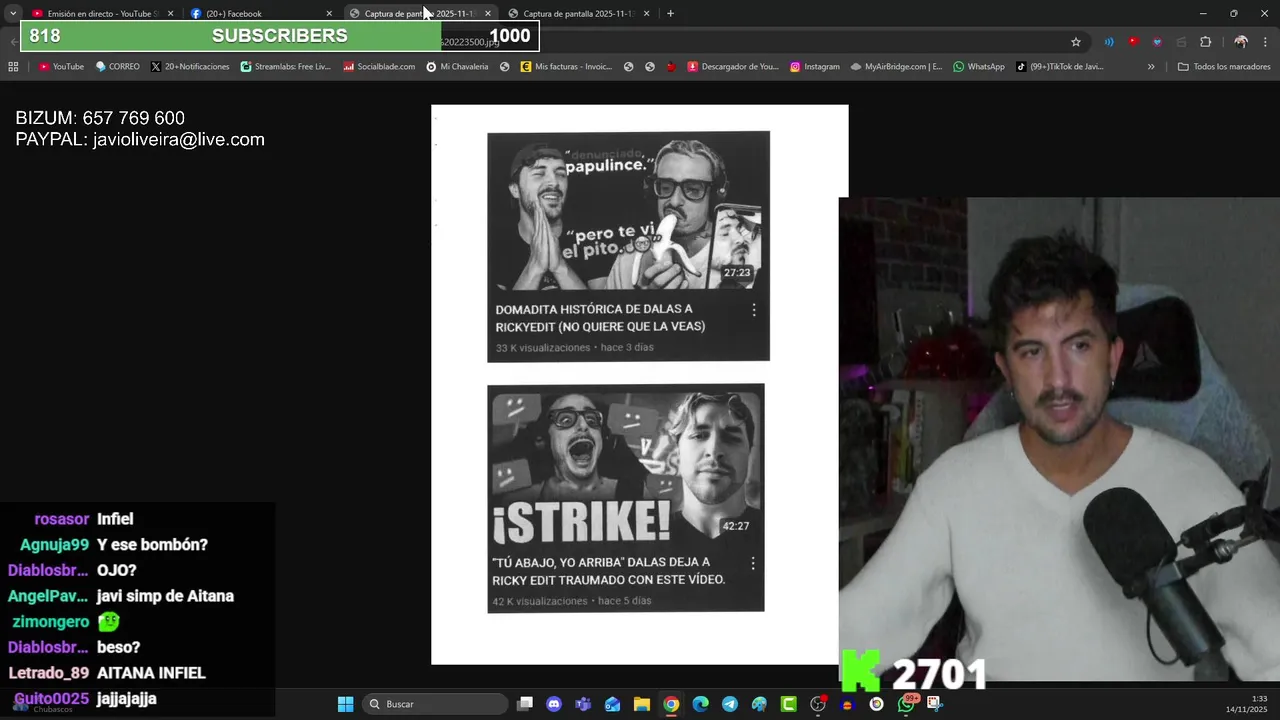This screenshot has width=1280, height=720.
Task: Expand hidden bookmarks with the » chevron
Action: point(1151,67)
